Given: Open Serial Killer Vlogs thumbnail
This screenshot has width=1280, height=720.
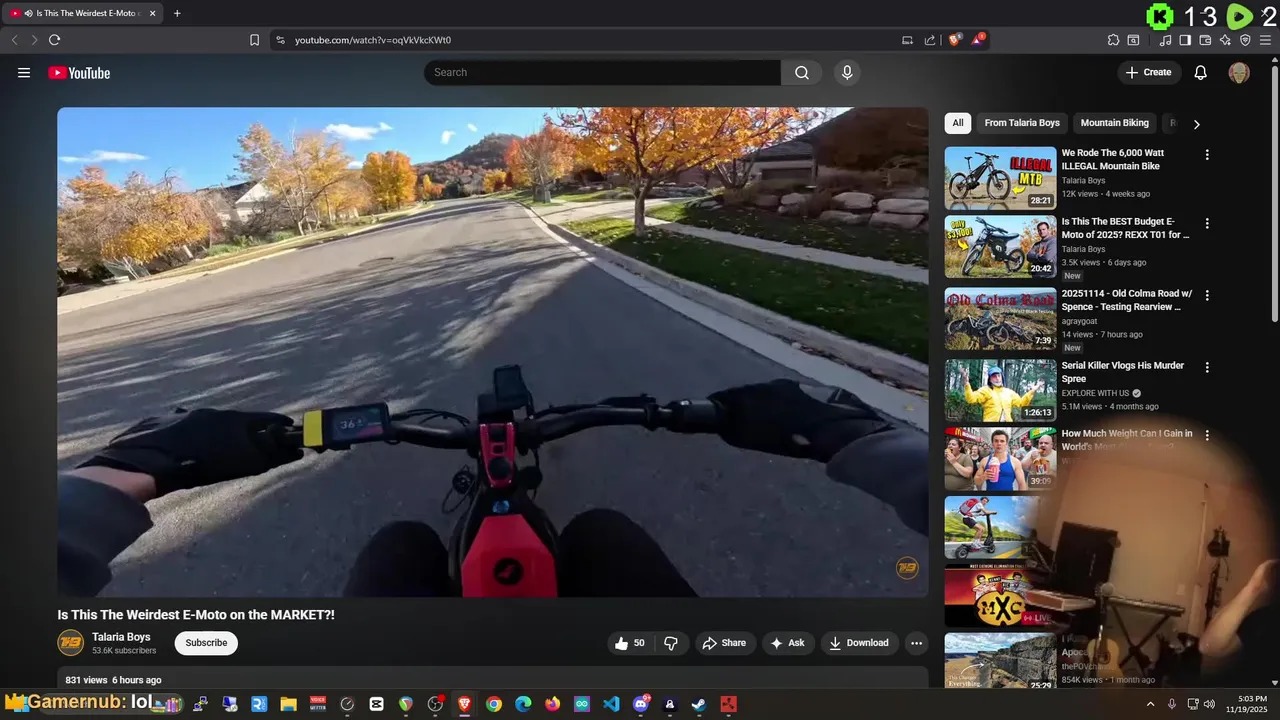Looking at the screenshot, I should coord(1000,390).
